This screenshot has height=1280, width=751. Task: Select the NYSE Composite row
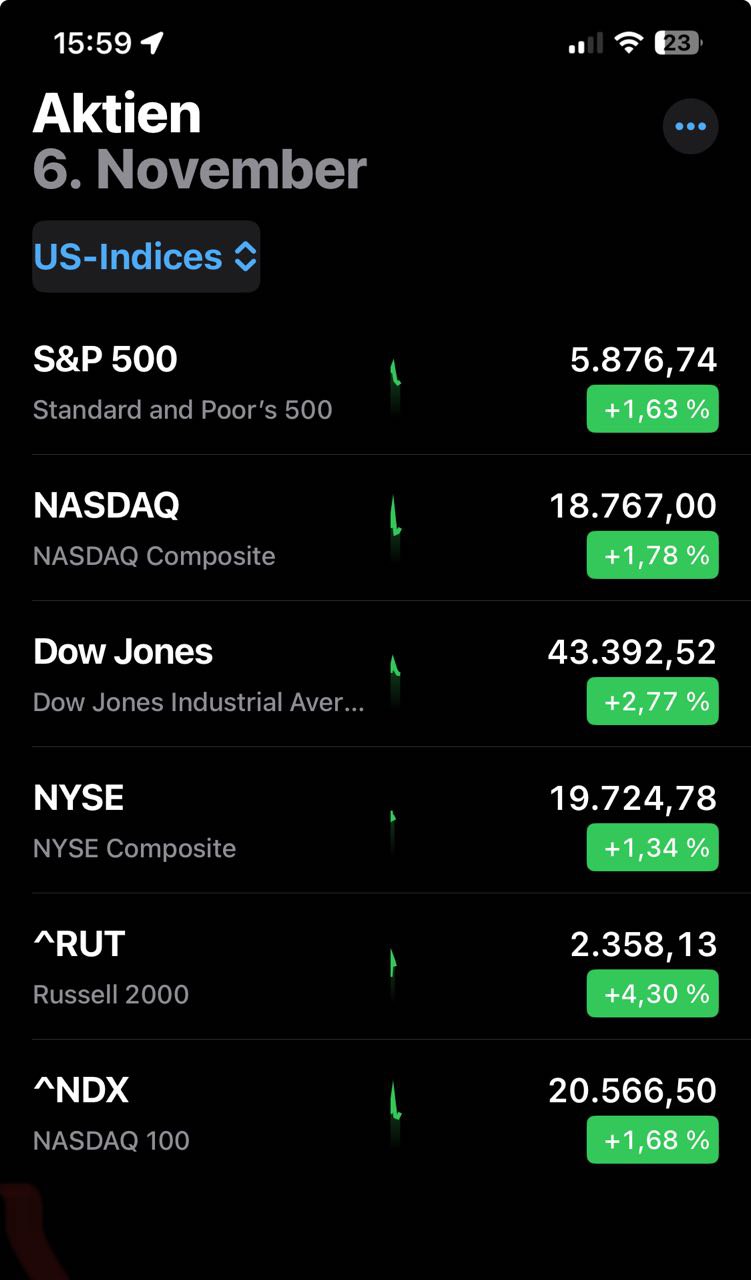click(200, 821)
